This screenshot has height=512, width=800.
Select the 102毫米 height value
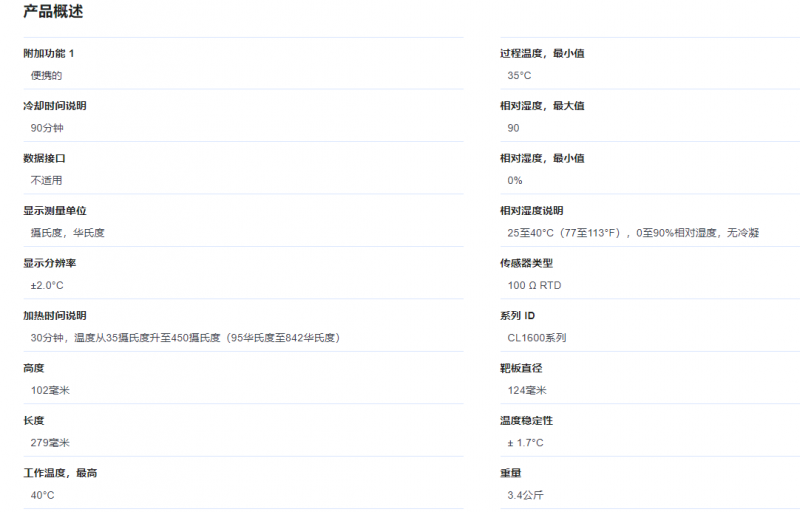click(x=50, y=390)
